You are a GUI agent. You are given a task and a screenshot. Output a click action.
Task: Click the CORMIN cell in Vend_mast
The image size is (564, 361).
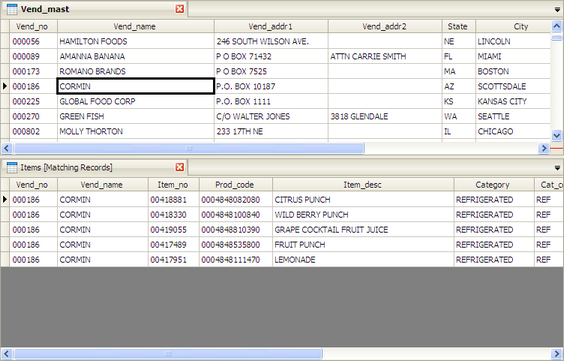(x=136, y=86)
